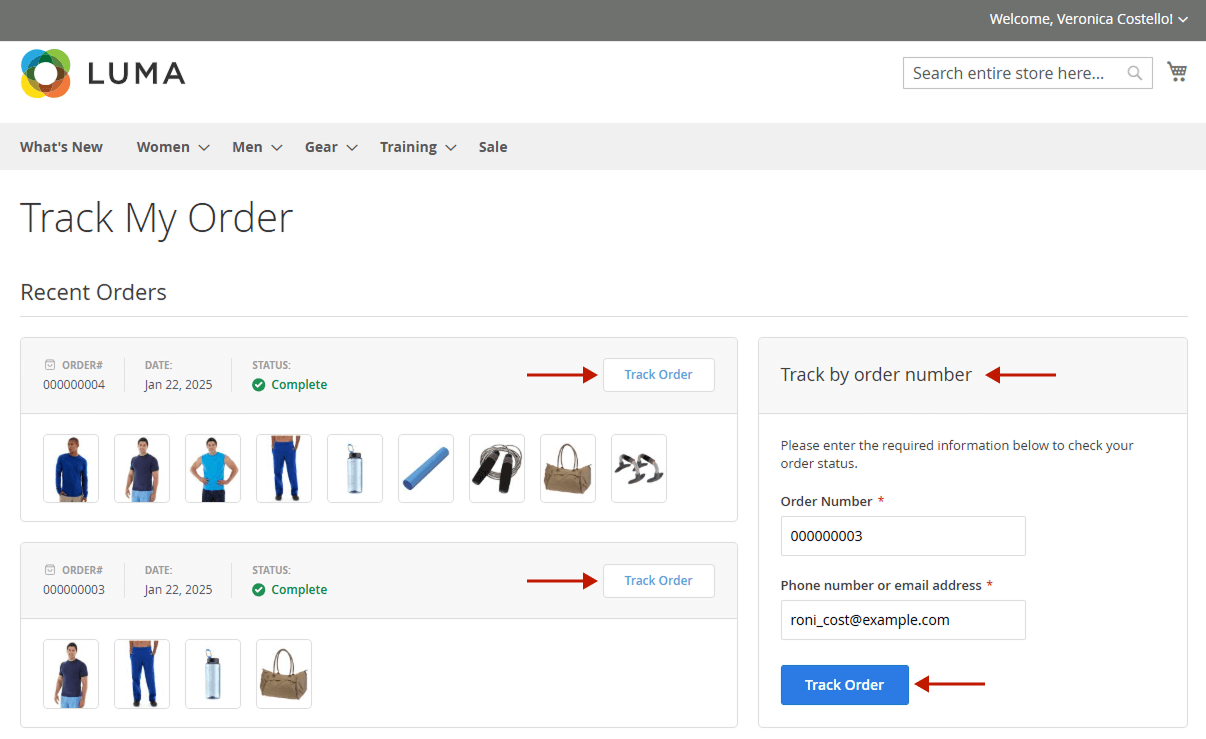Open the shopping cart
The height and width of the screenshot is (739, 1206).
[x=1177, y=72]
